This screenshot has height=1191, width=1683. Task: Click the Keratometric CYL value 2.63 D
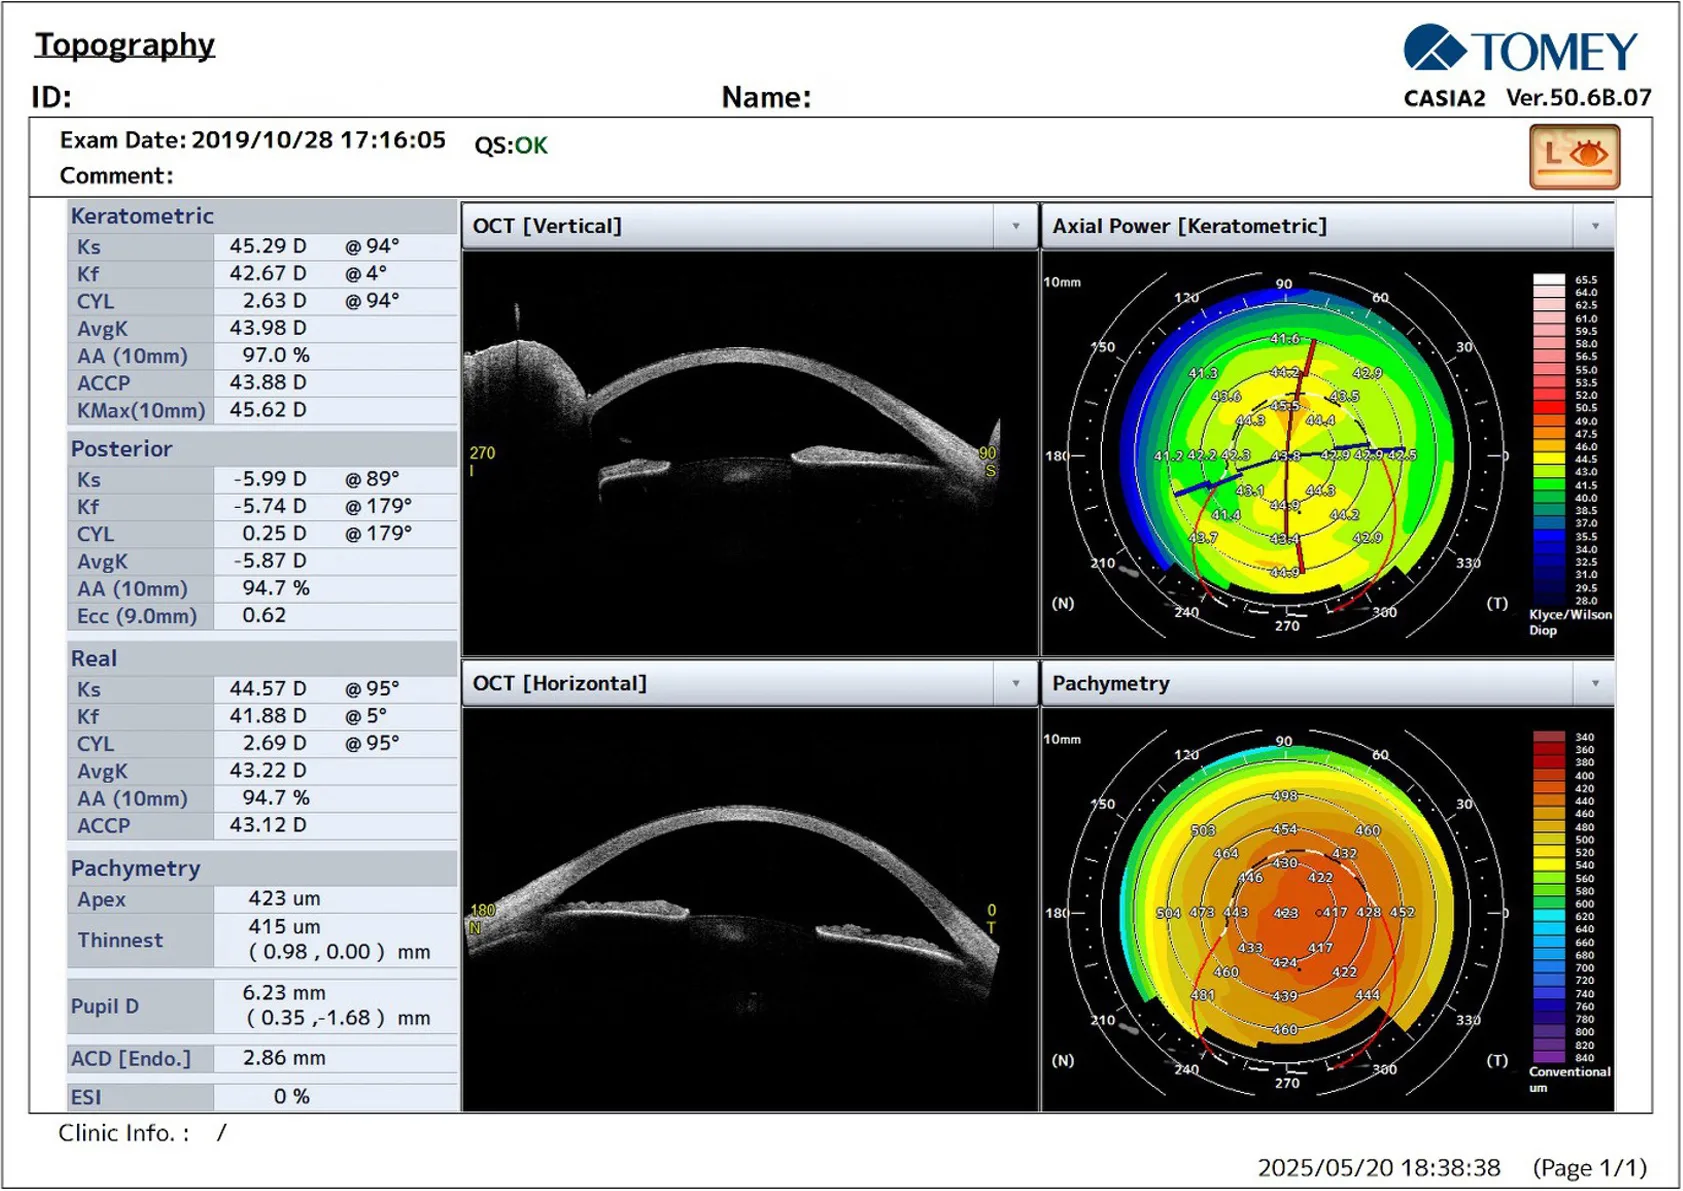274,301
